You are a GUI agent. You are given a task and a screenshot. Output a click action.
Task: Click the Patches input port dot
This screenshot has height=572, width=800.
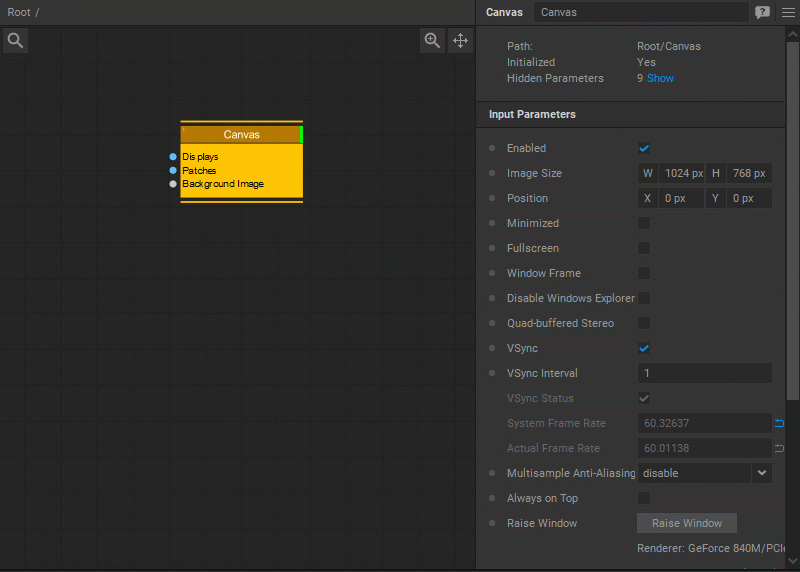[173, 170]
